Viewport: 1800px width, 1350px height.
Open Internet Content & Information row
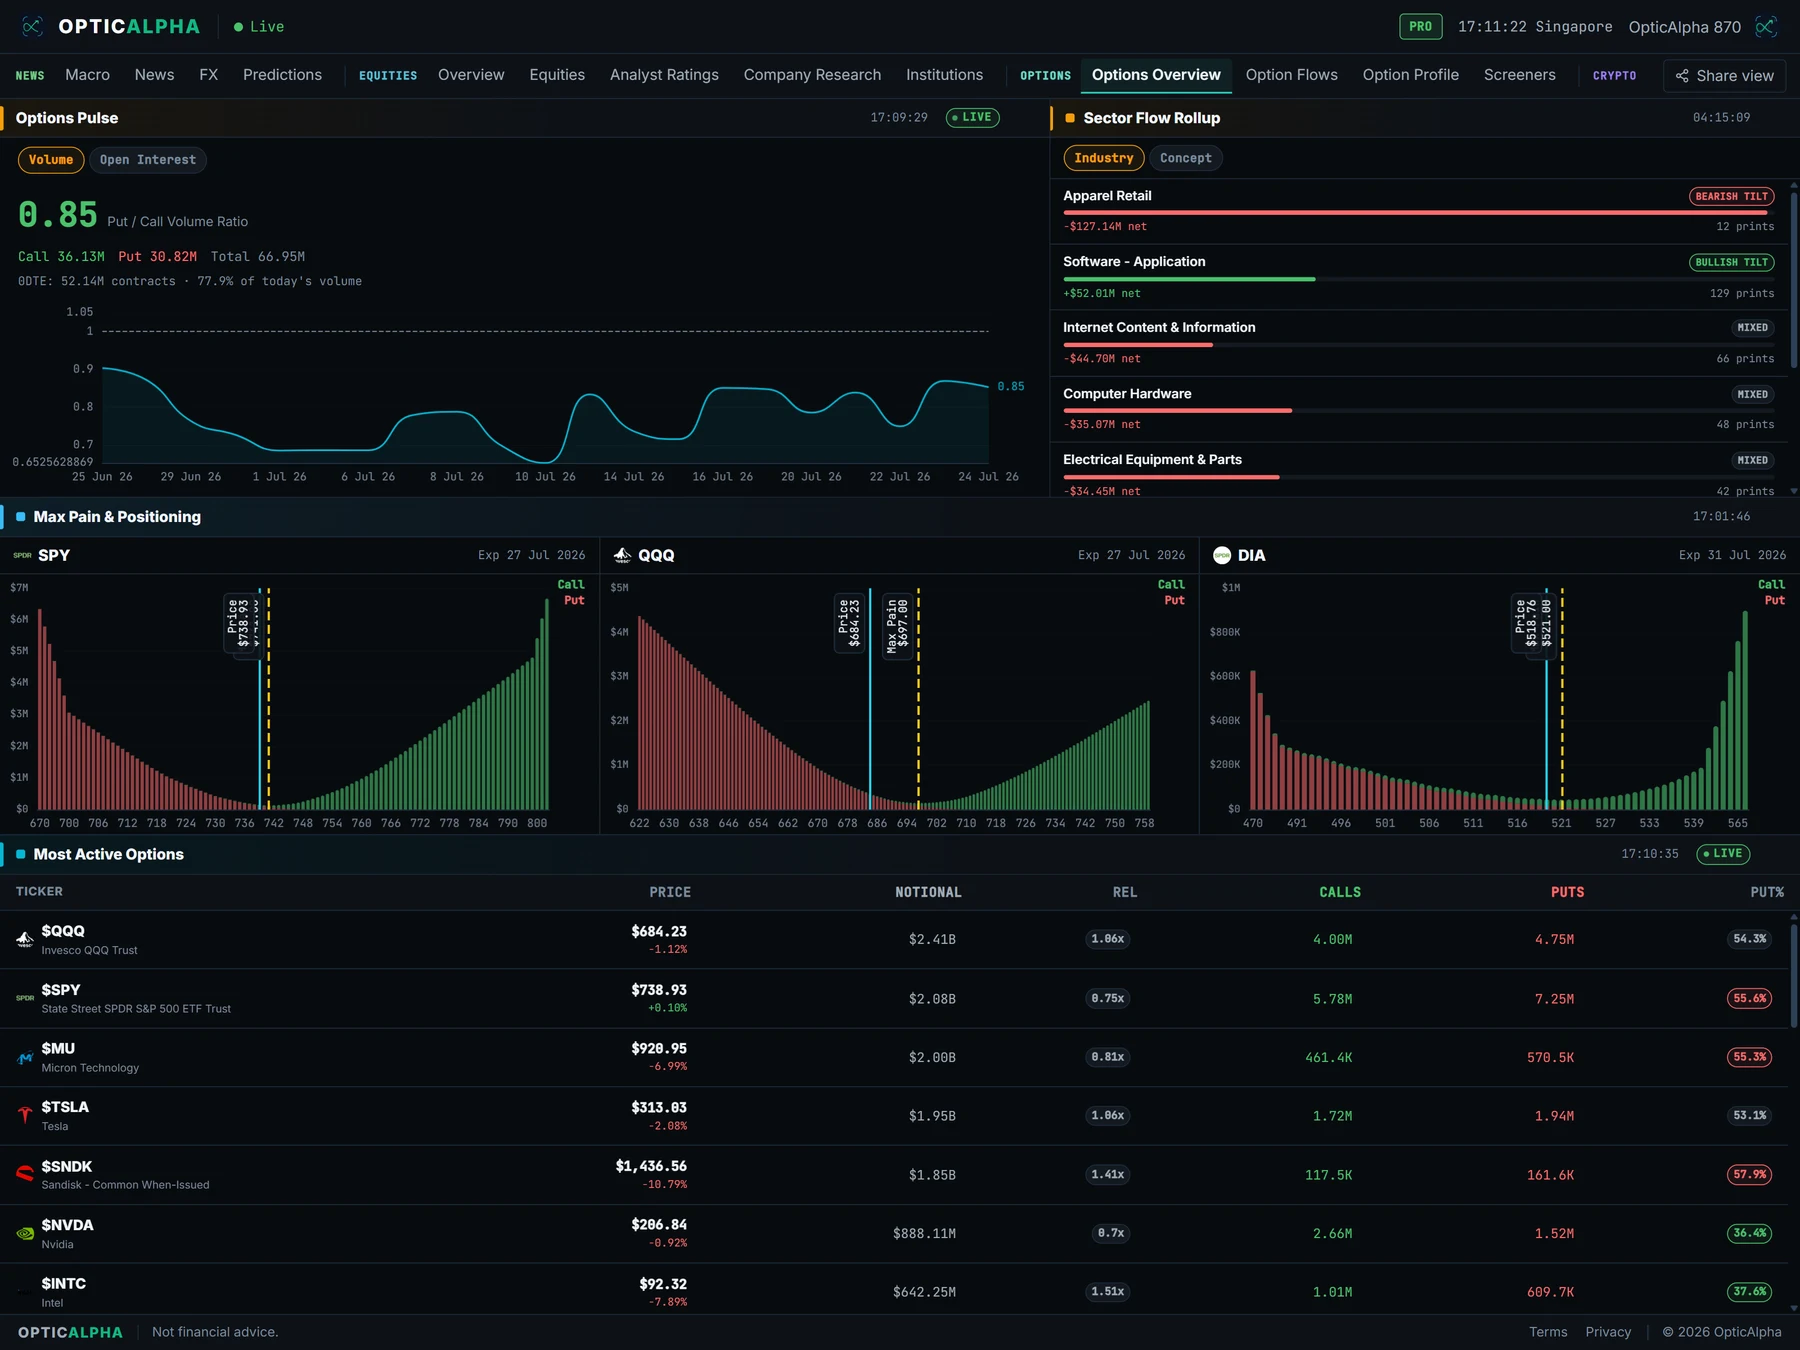coord(1419,343)
